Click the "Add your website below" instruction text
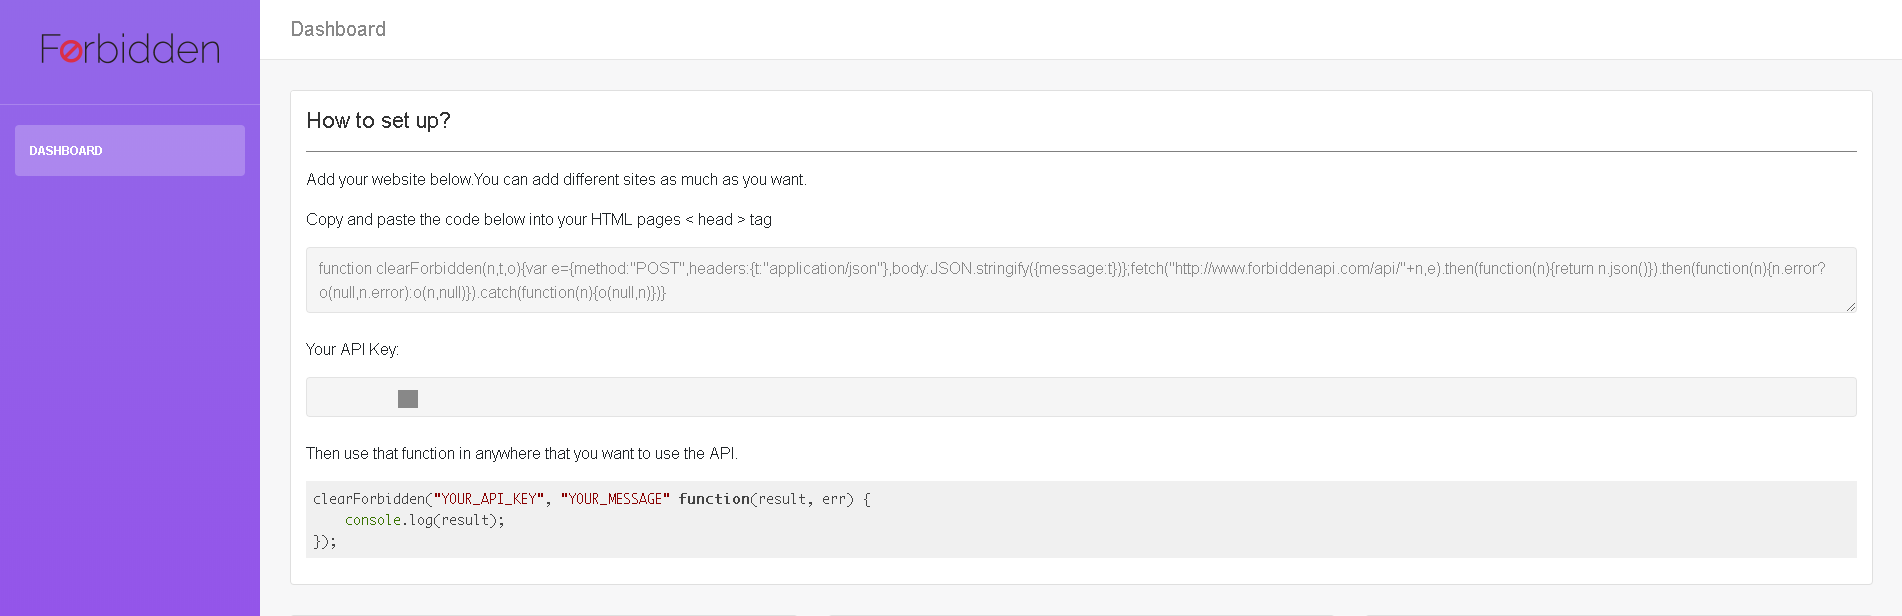Viewport: 1902px width, 616px height. pos(556,180)
